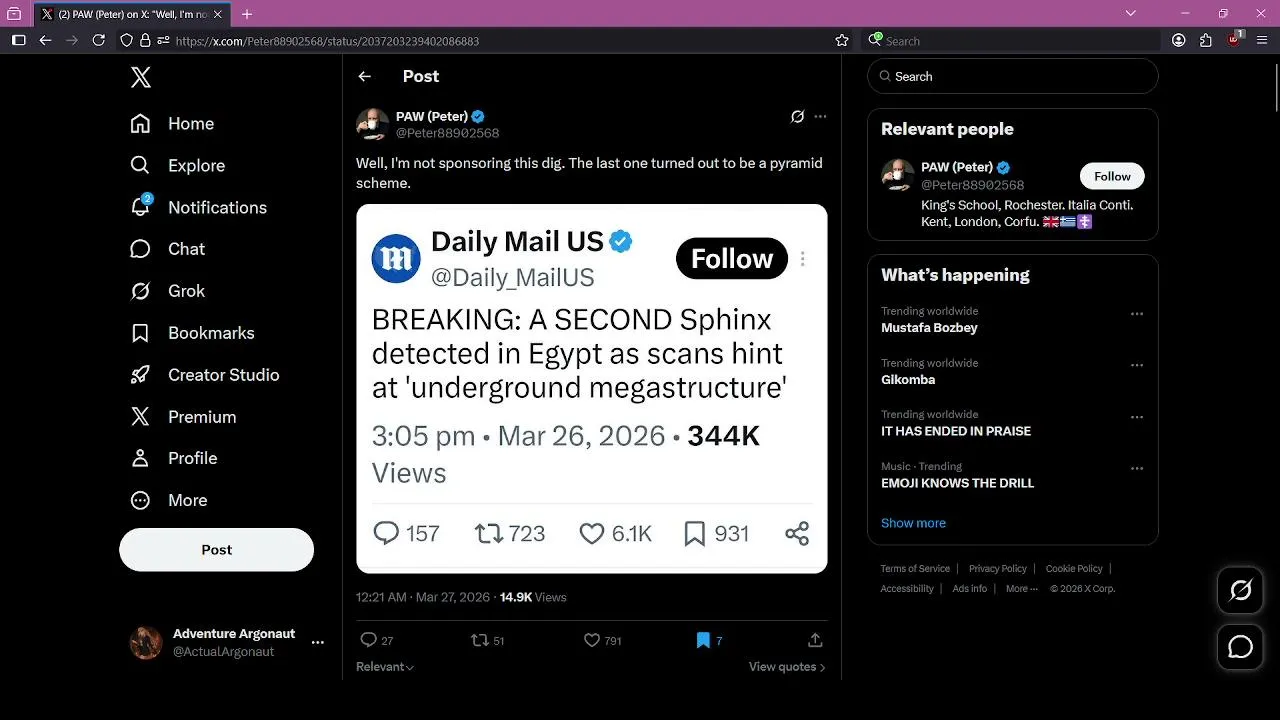
Task: Click the X logo home icon
Action: [141, 77]
